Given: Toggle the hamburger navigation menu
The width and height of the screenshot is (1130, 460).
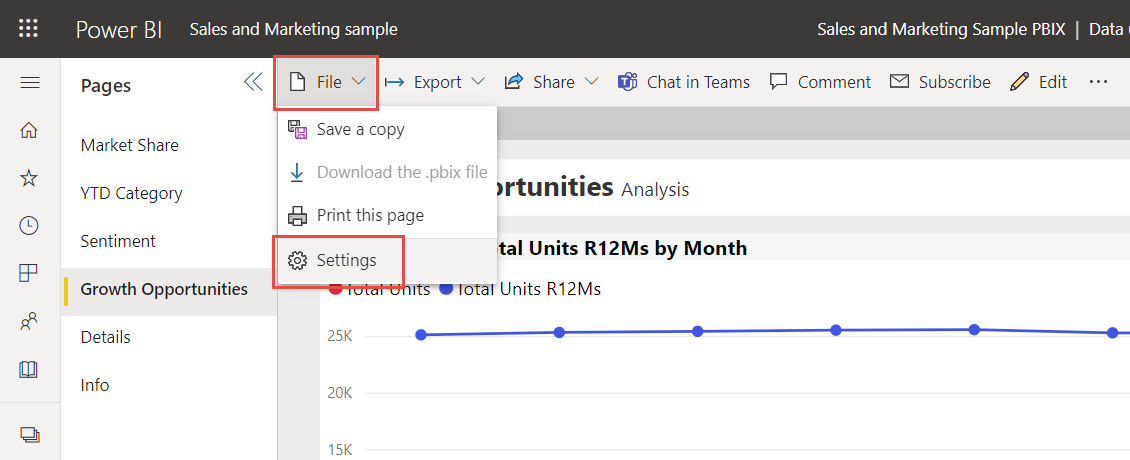Looking at the screenshot, I should coord(29,82).
